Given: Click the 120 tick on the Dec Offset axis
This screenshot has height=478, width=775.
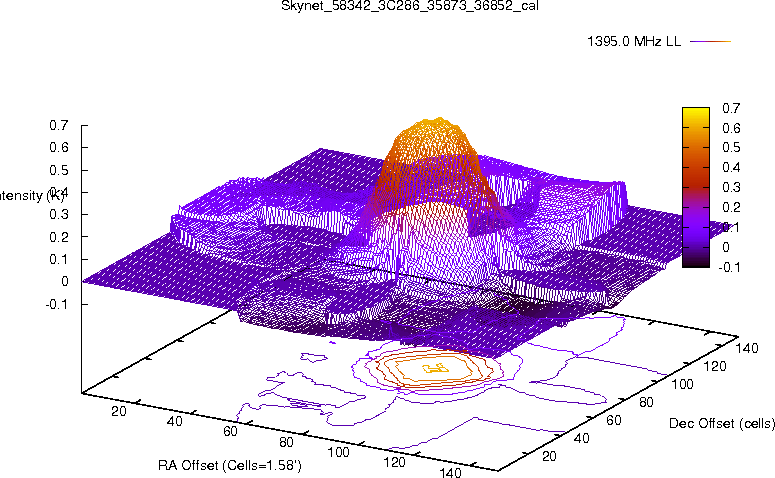Looking at the screenshot, I should (715, 366).
